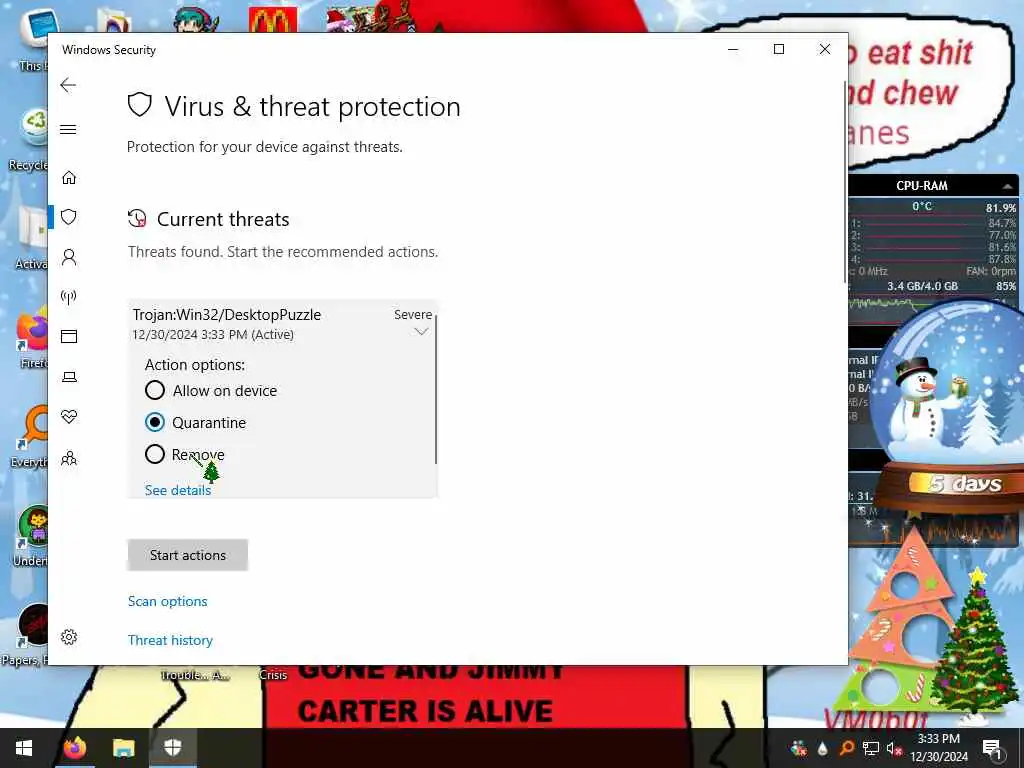Viewport: 1024px width, 768px height.
Task: Collapse the Trojan threat chevron
Action: pyautogui.click(x=421, y=332)
